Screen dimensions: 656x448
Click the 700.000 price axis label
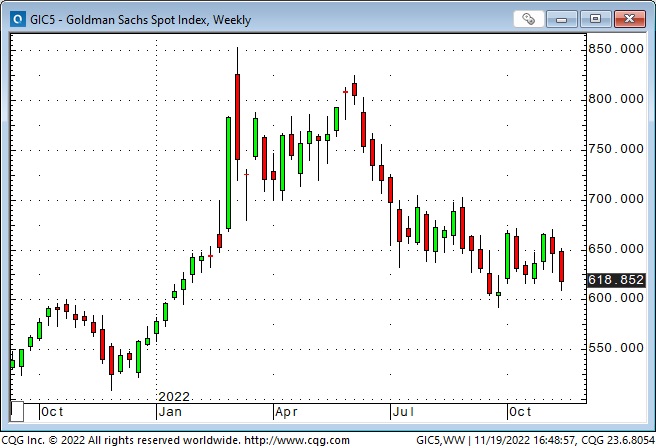[x=616, y=199]
